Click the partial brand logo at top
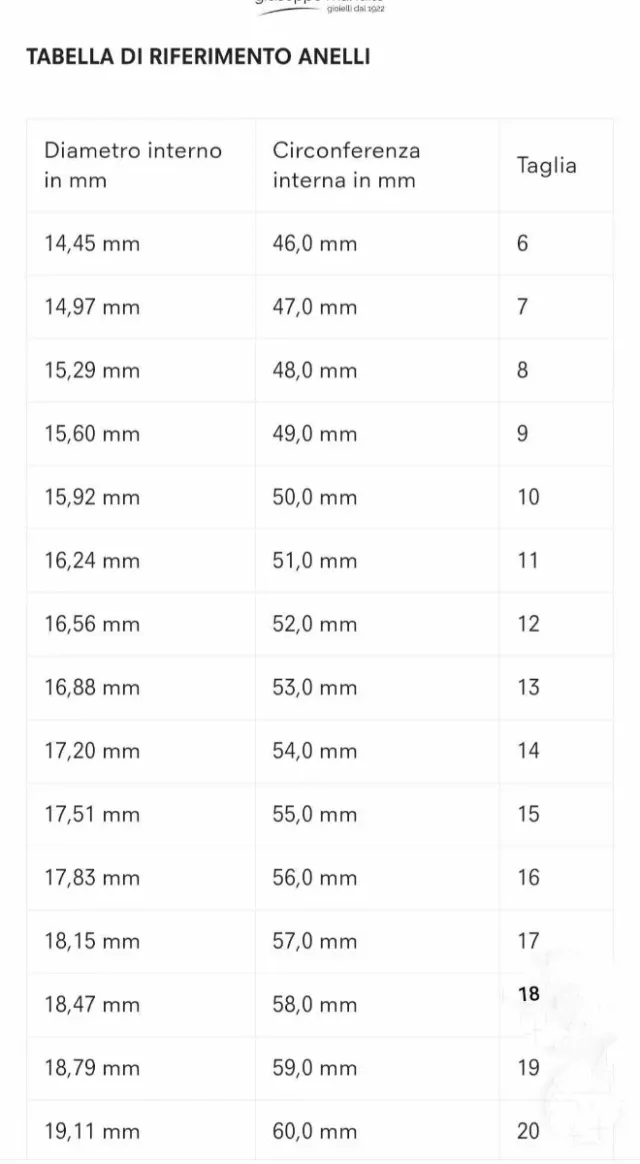The width and height of the screenshot is (640, 1164). point(320,6)
